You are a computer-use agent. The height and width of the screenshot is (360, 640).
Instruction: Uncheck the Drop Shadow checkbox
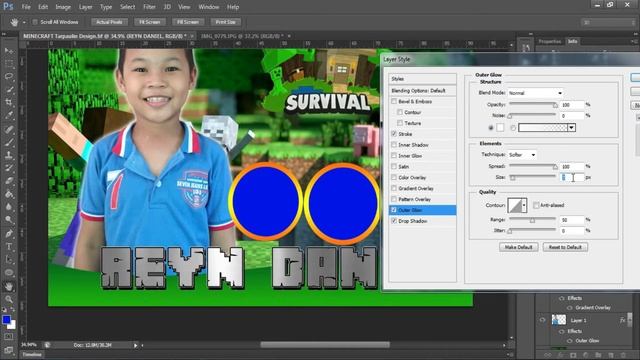point(394,221)
